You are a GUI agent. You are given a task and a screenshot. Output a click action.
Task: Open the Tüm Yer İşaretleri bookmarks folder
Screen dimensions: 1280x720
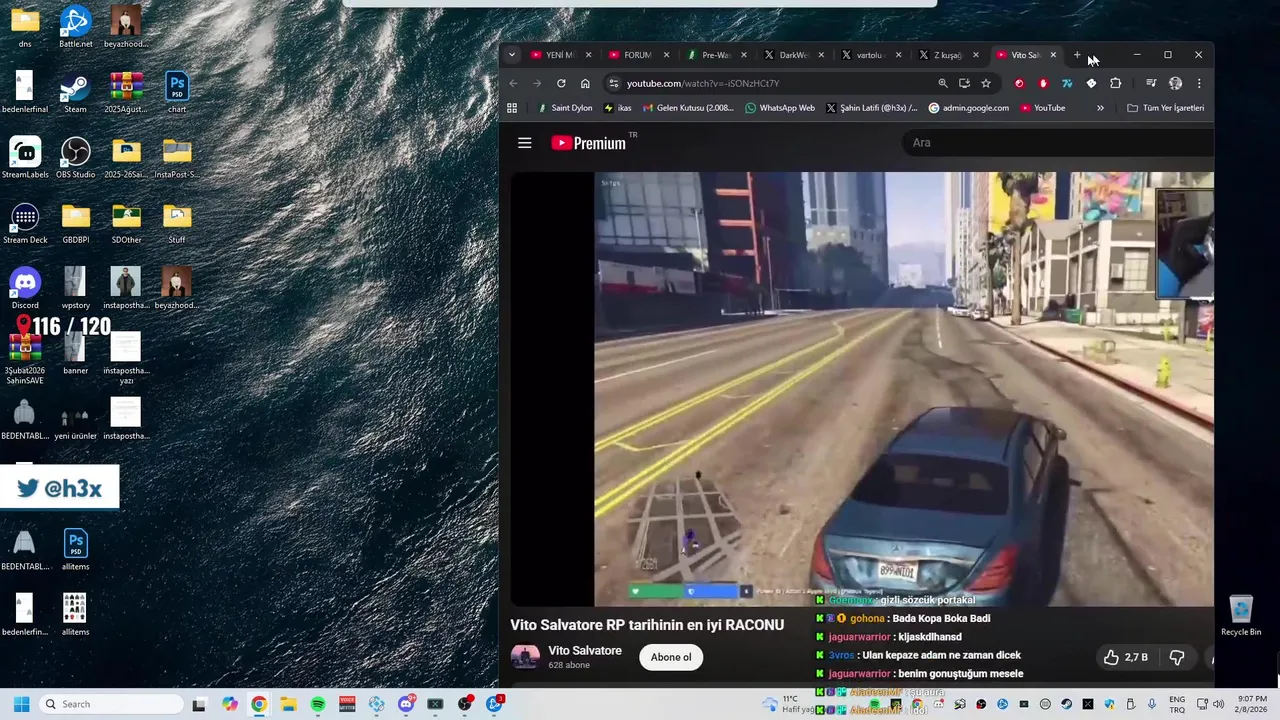point(1166,108)
